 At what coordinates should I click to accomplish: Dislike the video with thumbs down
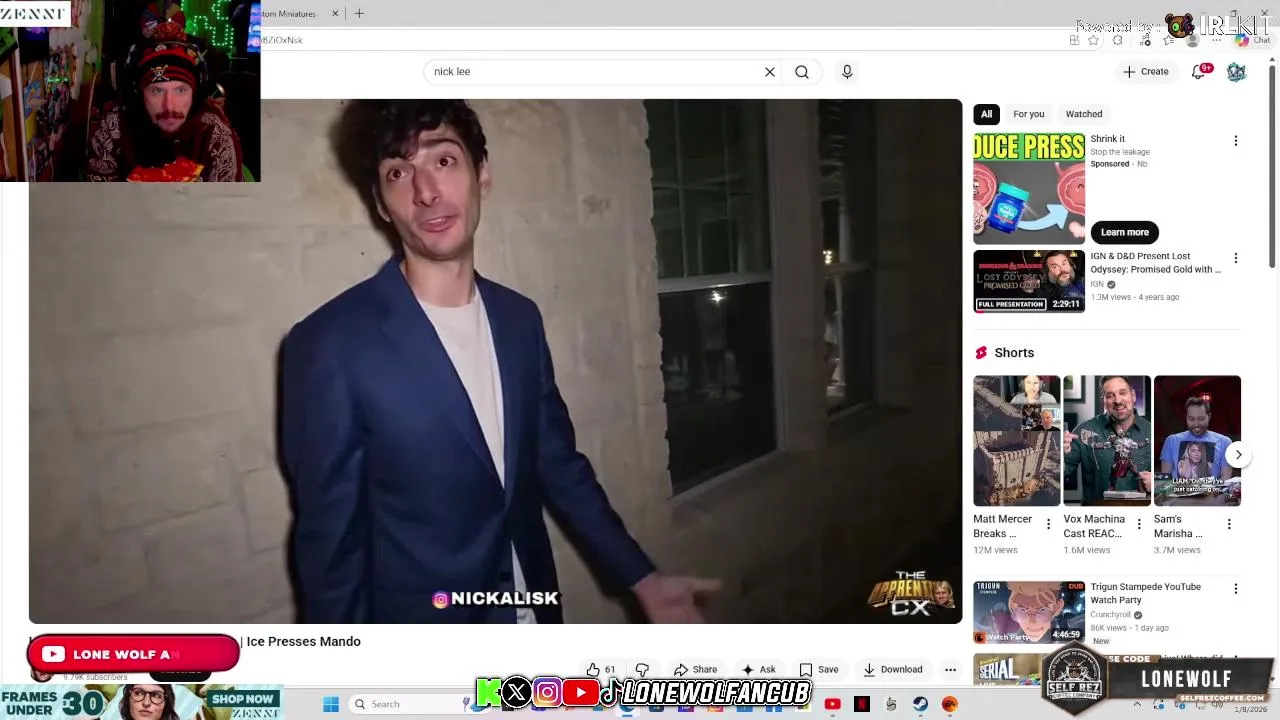coord(642,670)
